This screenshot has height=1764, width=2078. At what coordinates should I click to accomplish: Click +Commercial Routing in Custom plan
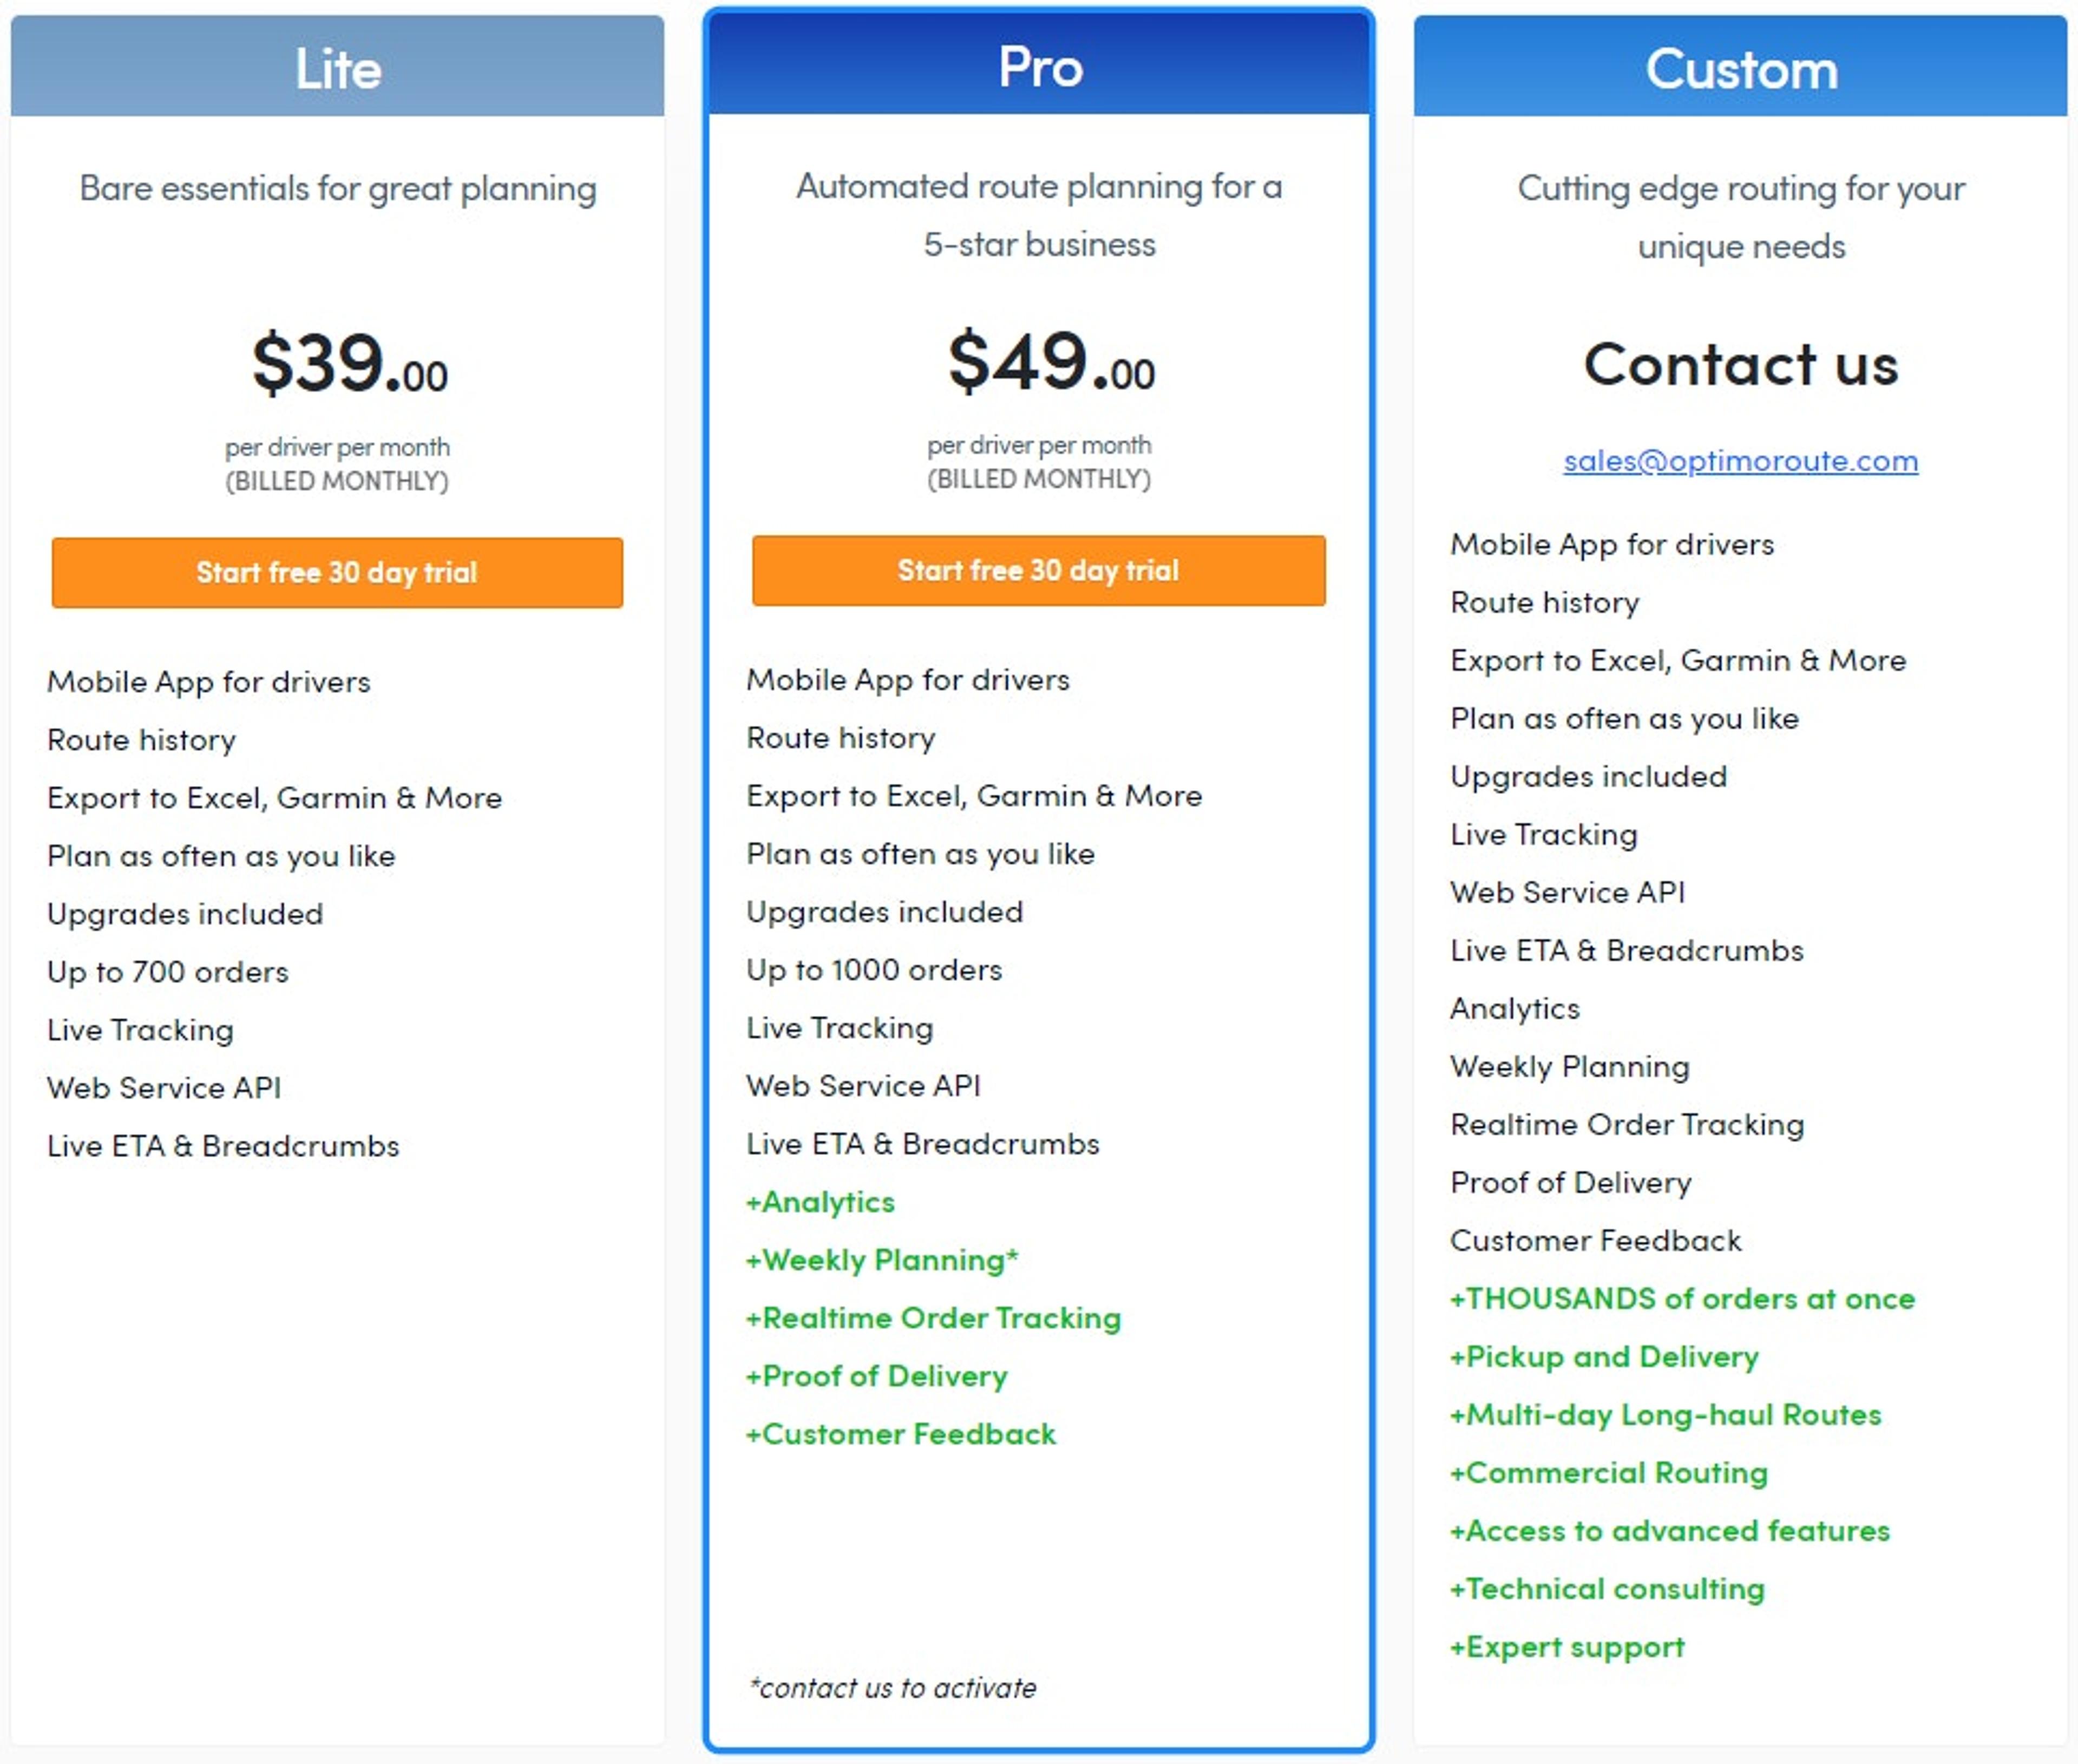(1608, 1472)
